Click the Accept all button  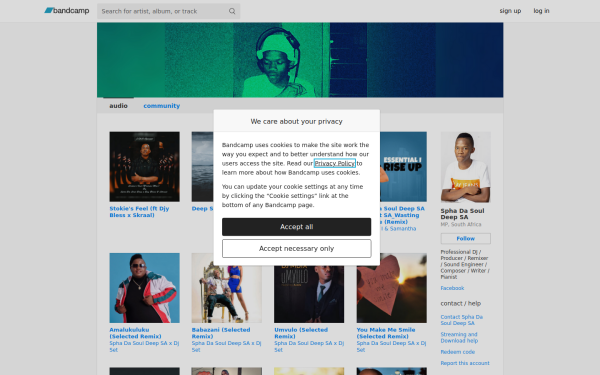pyautogui.click(x=297, y=227)
